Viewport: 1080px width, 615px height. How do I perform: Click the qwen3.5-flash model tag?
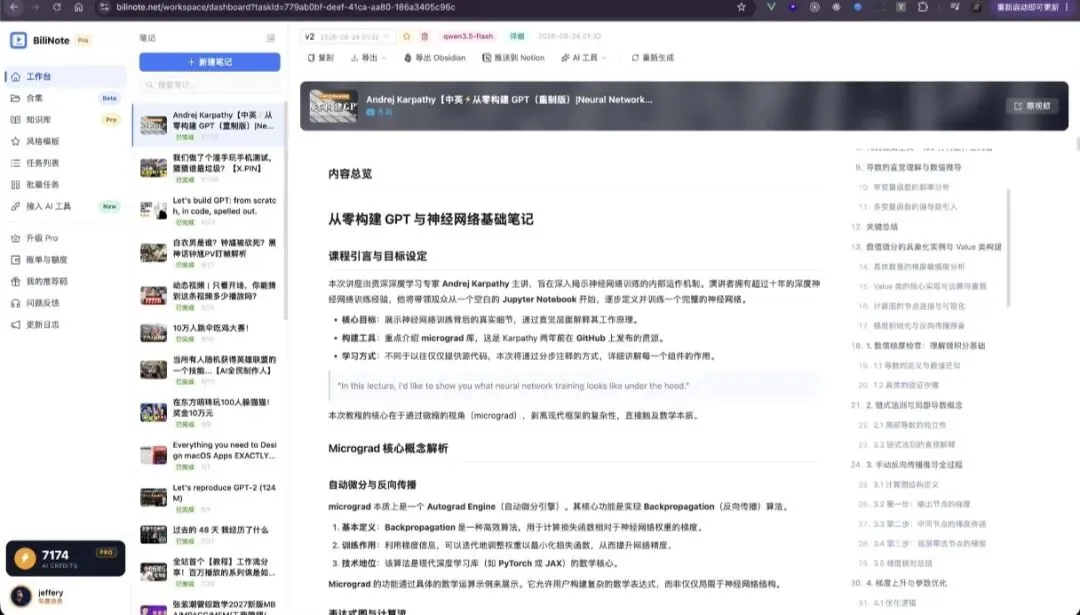click(468, 37)
